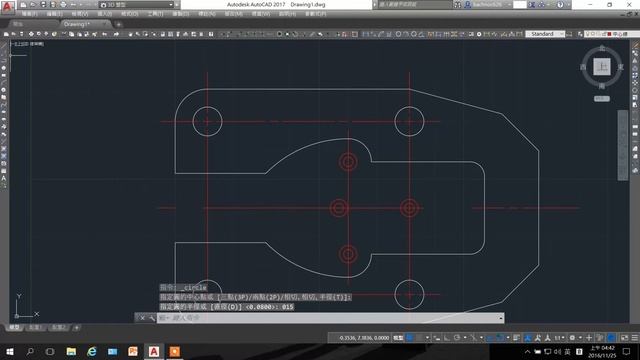Switch to the Model layout tab

point(15,327)
